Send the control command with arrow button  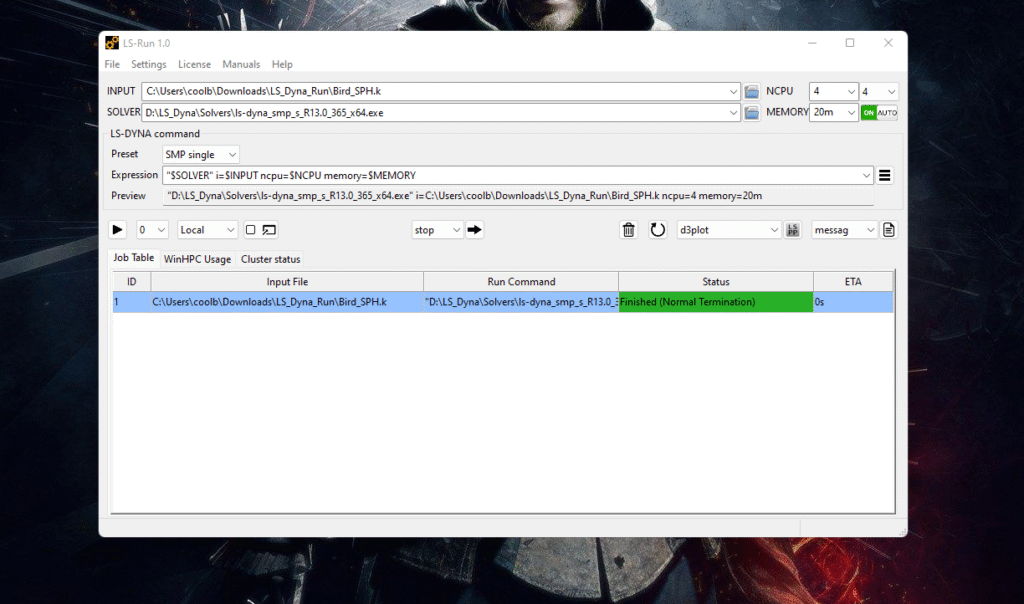475,230
